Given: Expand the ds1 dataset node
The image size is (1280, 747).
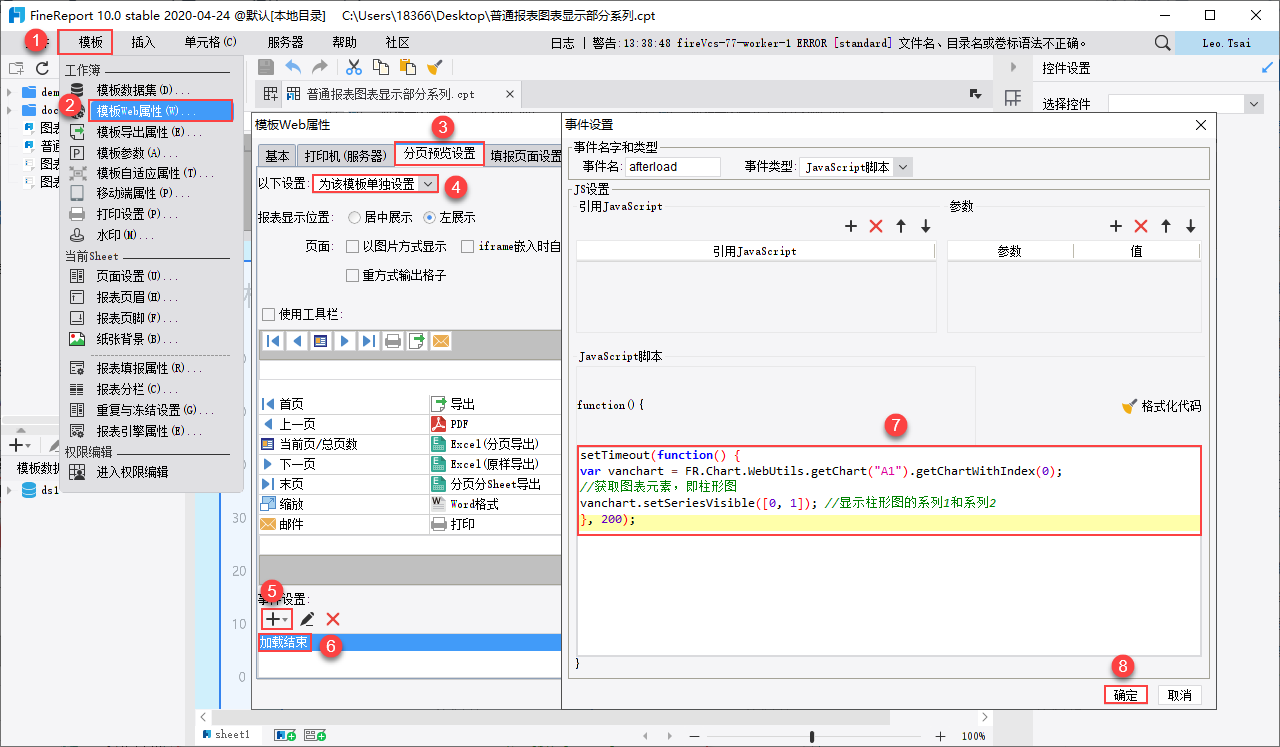Looking at the screenshot, I should tap(9, 490).
